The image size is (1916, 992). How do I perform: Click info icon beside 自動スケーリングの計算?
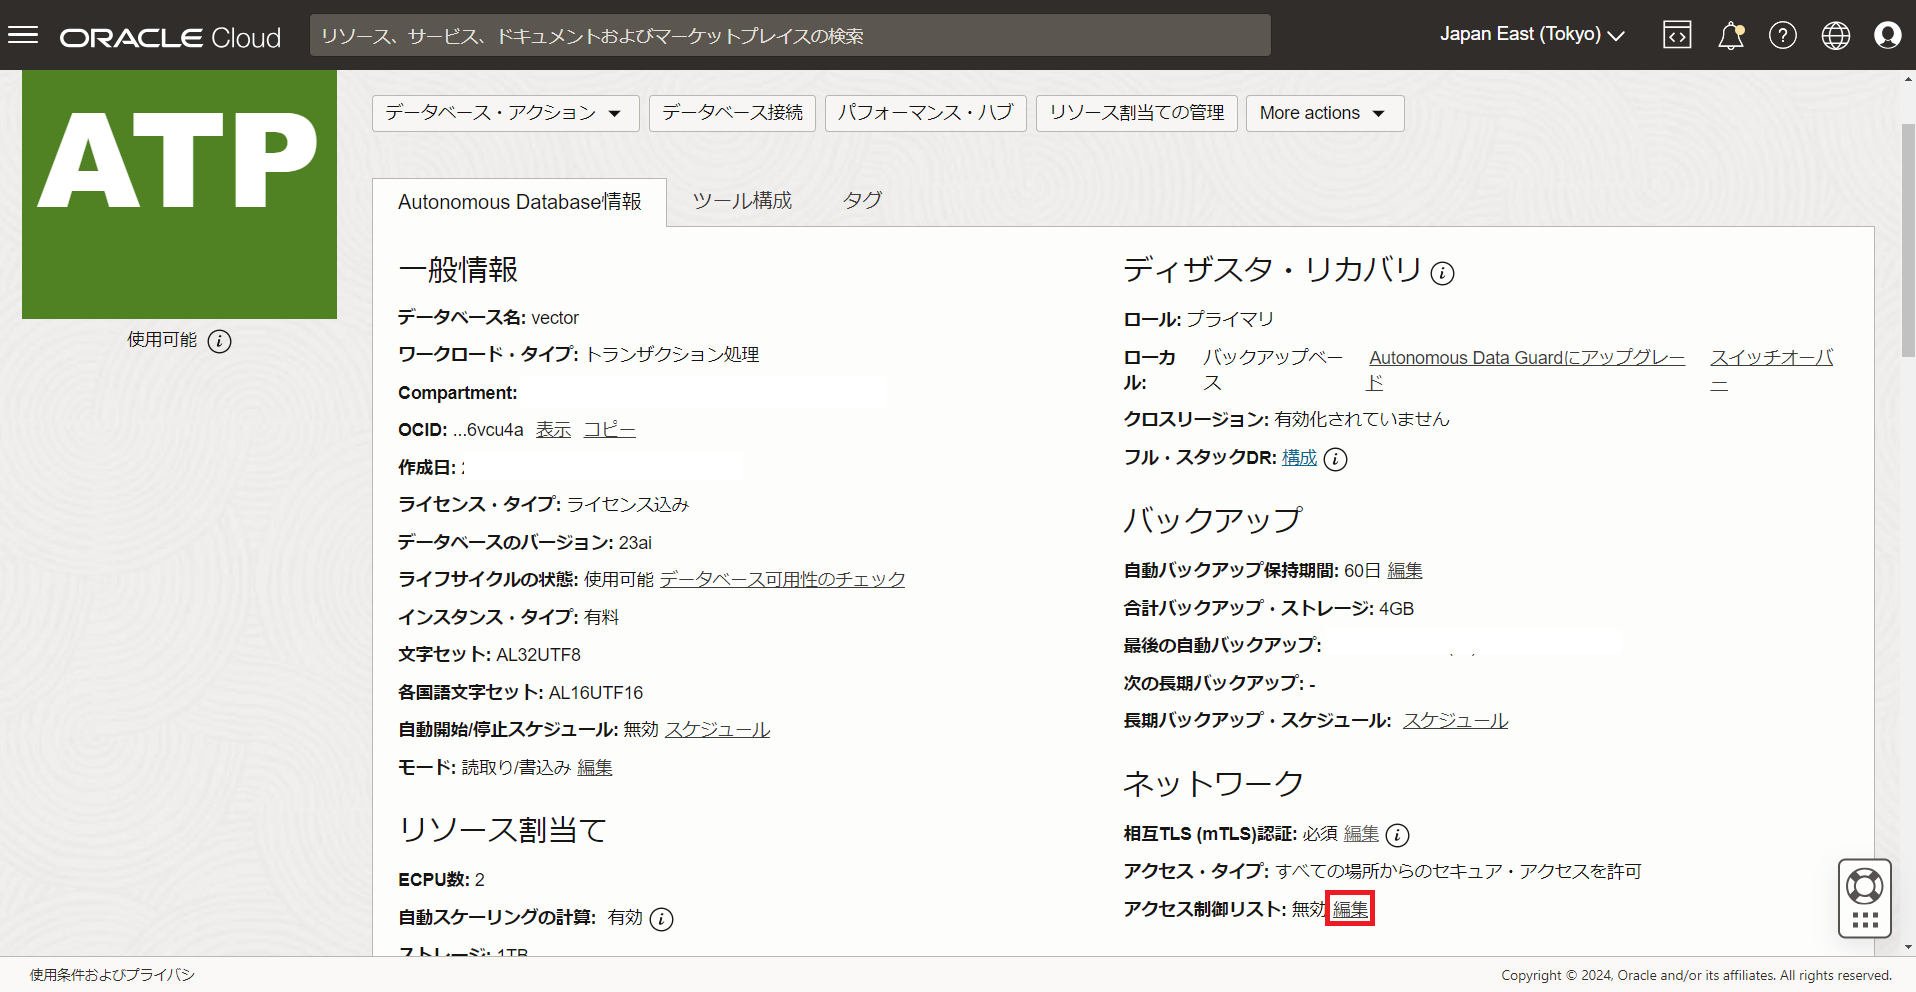point(661,919)
